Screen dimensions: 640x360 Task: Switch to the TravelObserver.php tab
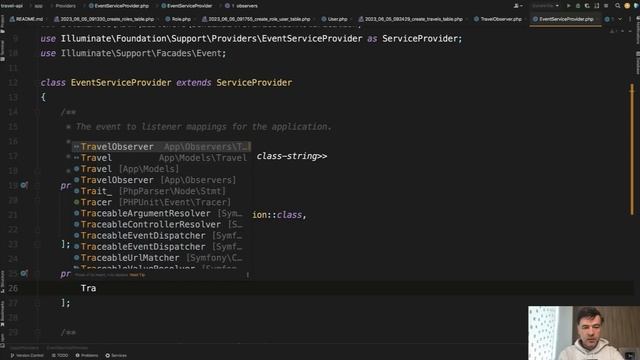tap(498, 19)
